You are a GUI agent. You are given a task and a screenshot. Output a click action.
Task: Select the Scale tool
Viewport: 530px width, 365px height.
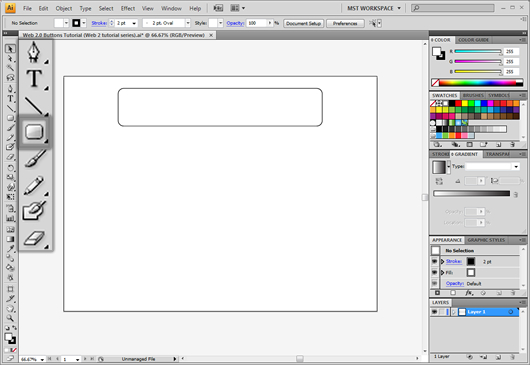pyautogui.click(x=10, y=177)
